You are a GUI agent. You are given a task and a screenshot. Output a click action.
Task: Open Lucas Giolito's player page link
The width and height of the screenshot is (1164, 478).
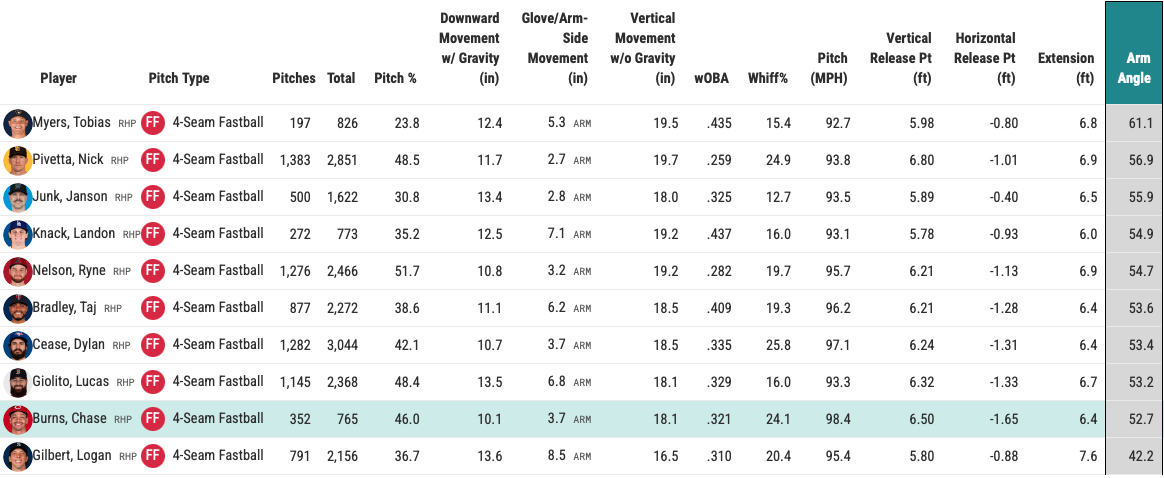tap(72, 382)
